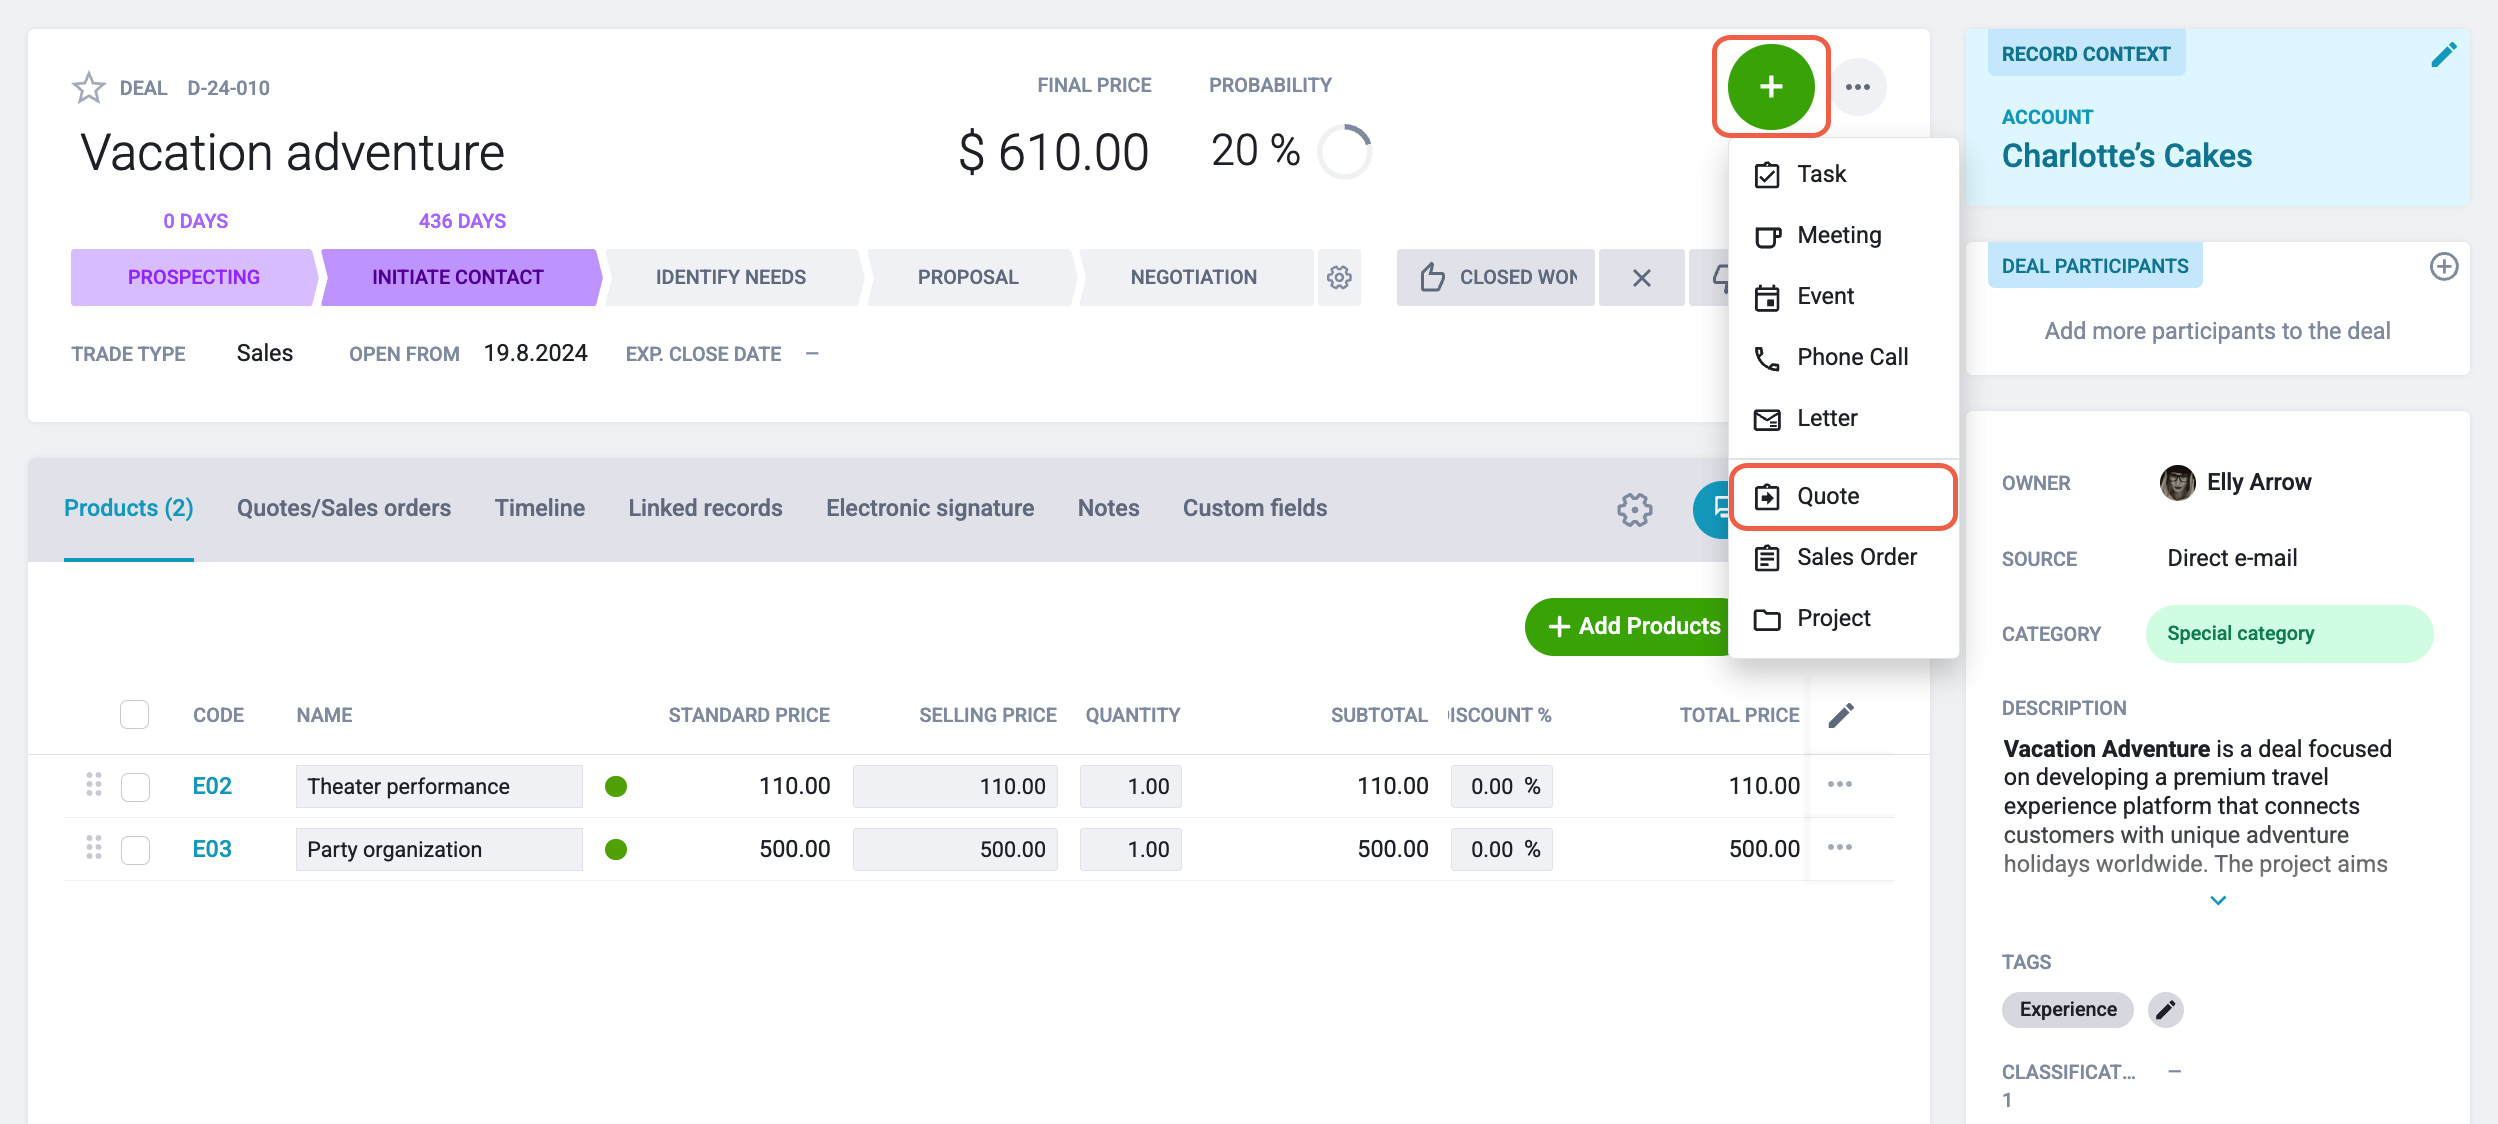
Task: Click the probability progress circle
Action: click(1344, 152)
